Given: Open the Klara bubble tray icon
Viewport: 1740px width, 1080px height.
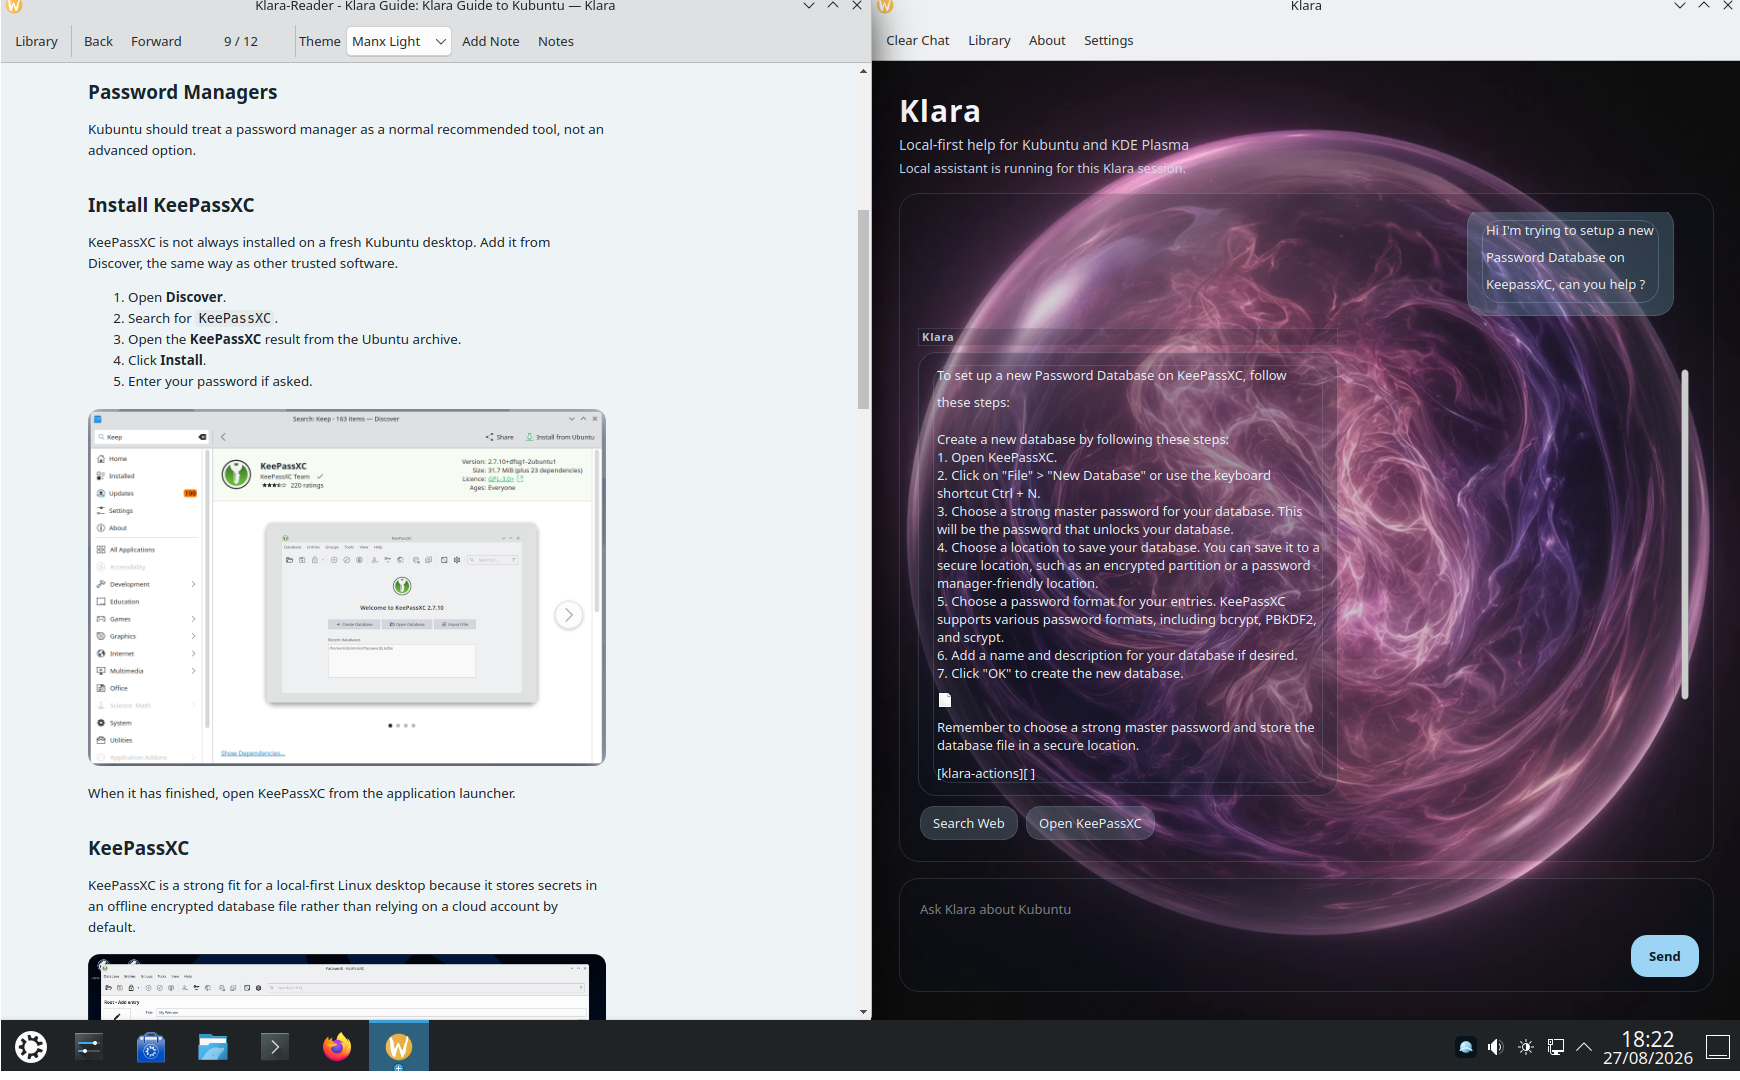Looking at the screenshot, I should [x=1466, y=1047].
